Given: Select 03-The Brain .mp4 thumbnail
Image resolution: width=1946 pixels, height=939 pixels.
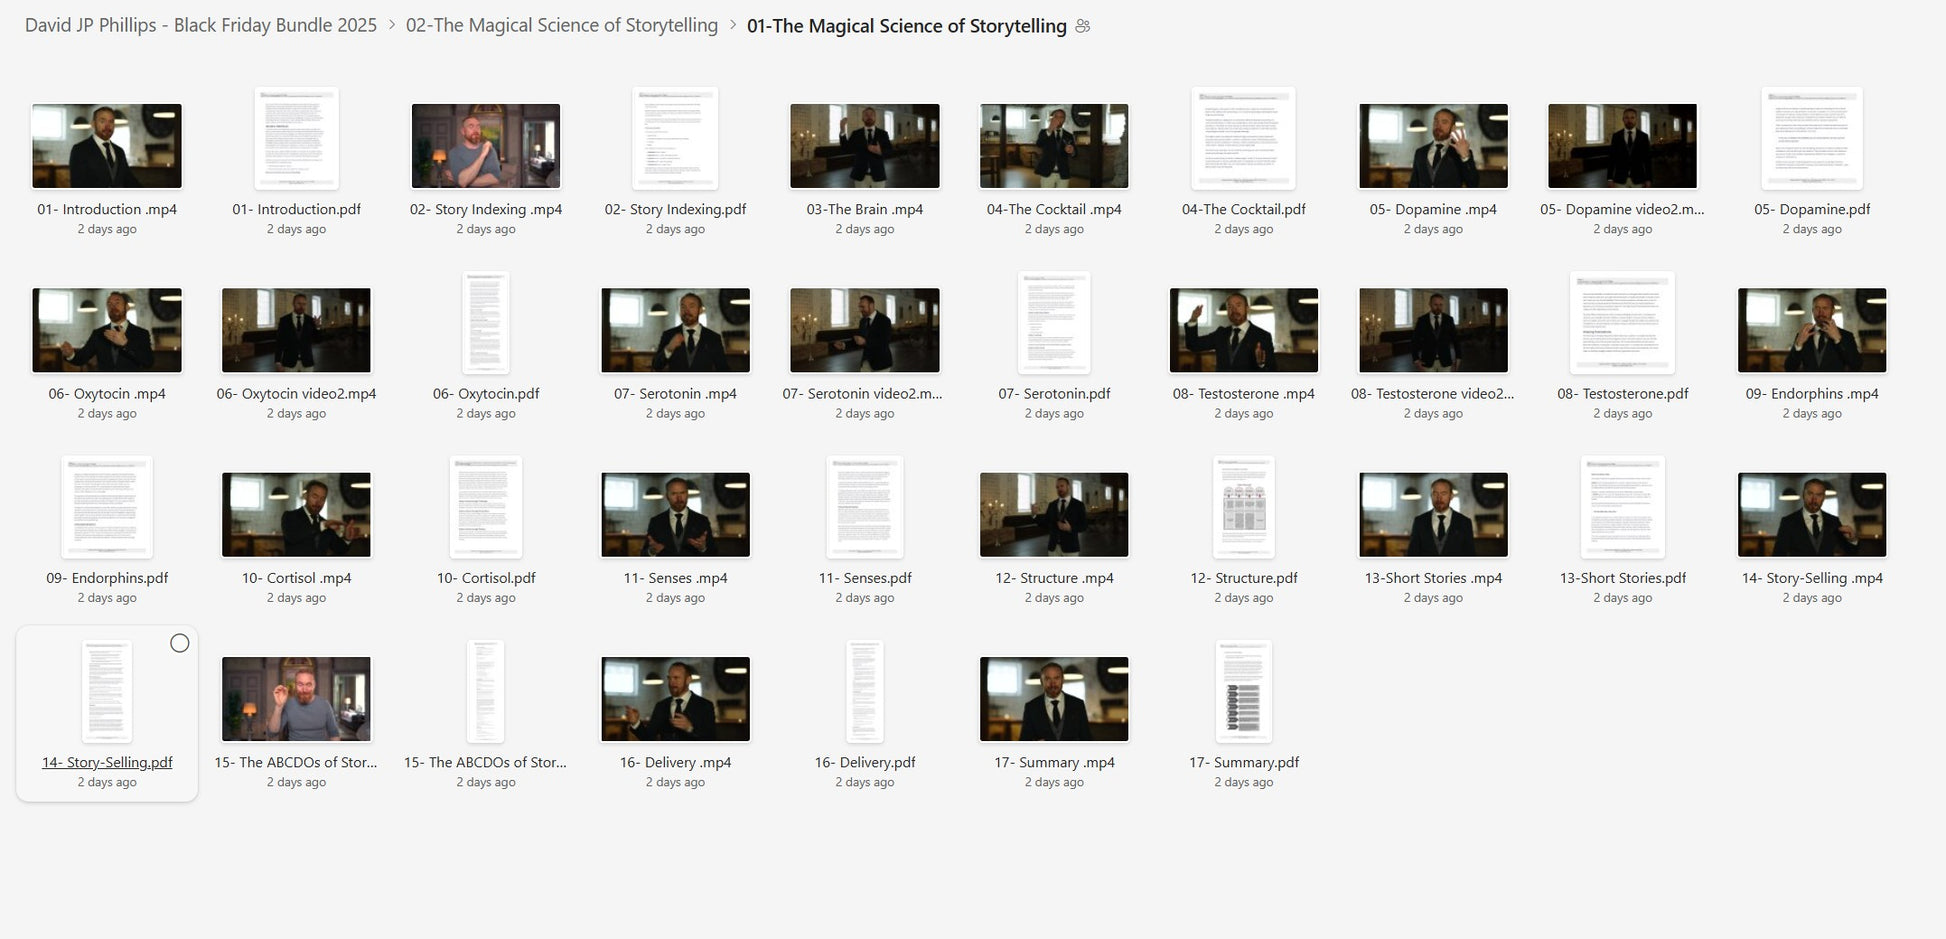Looking at the screenshot, I should coord(865,146).
